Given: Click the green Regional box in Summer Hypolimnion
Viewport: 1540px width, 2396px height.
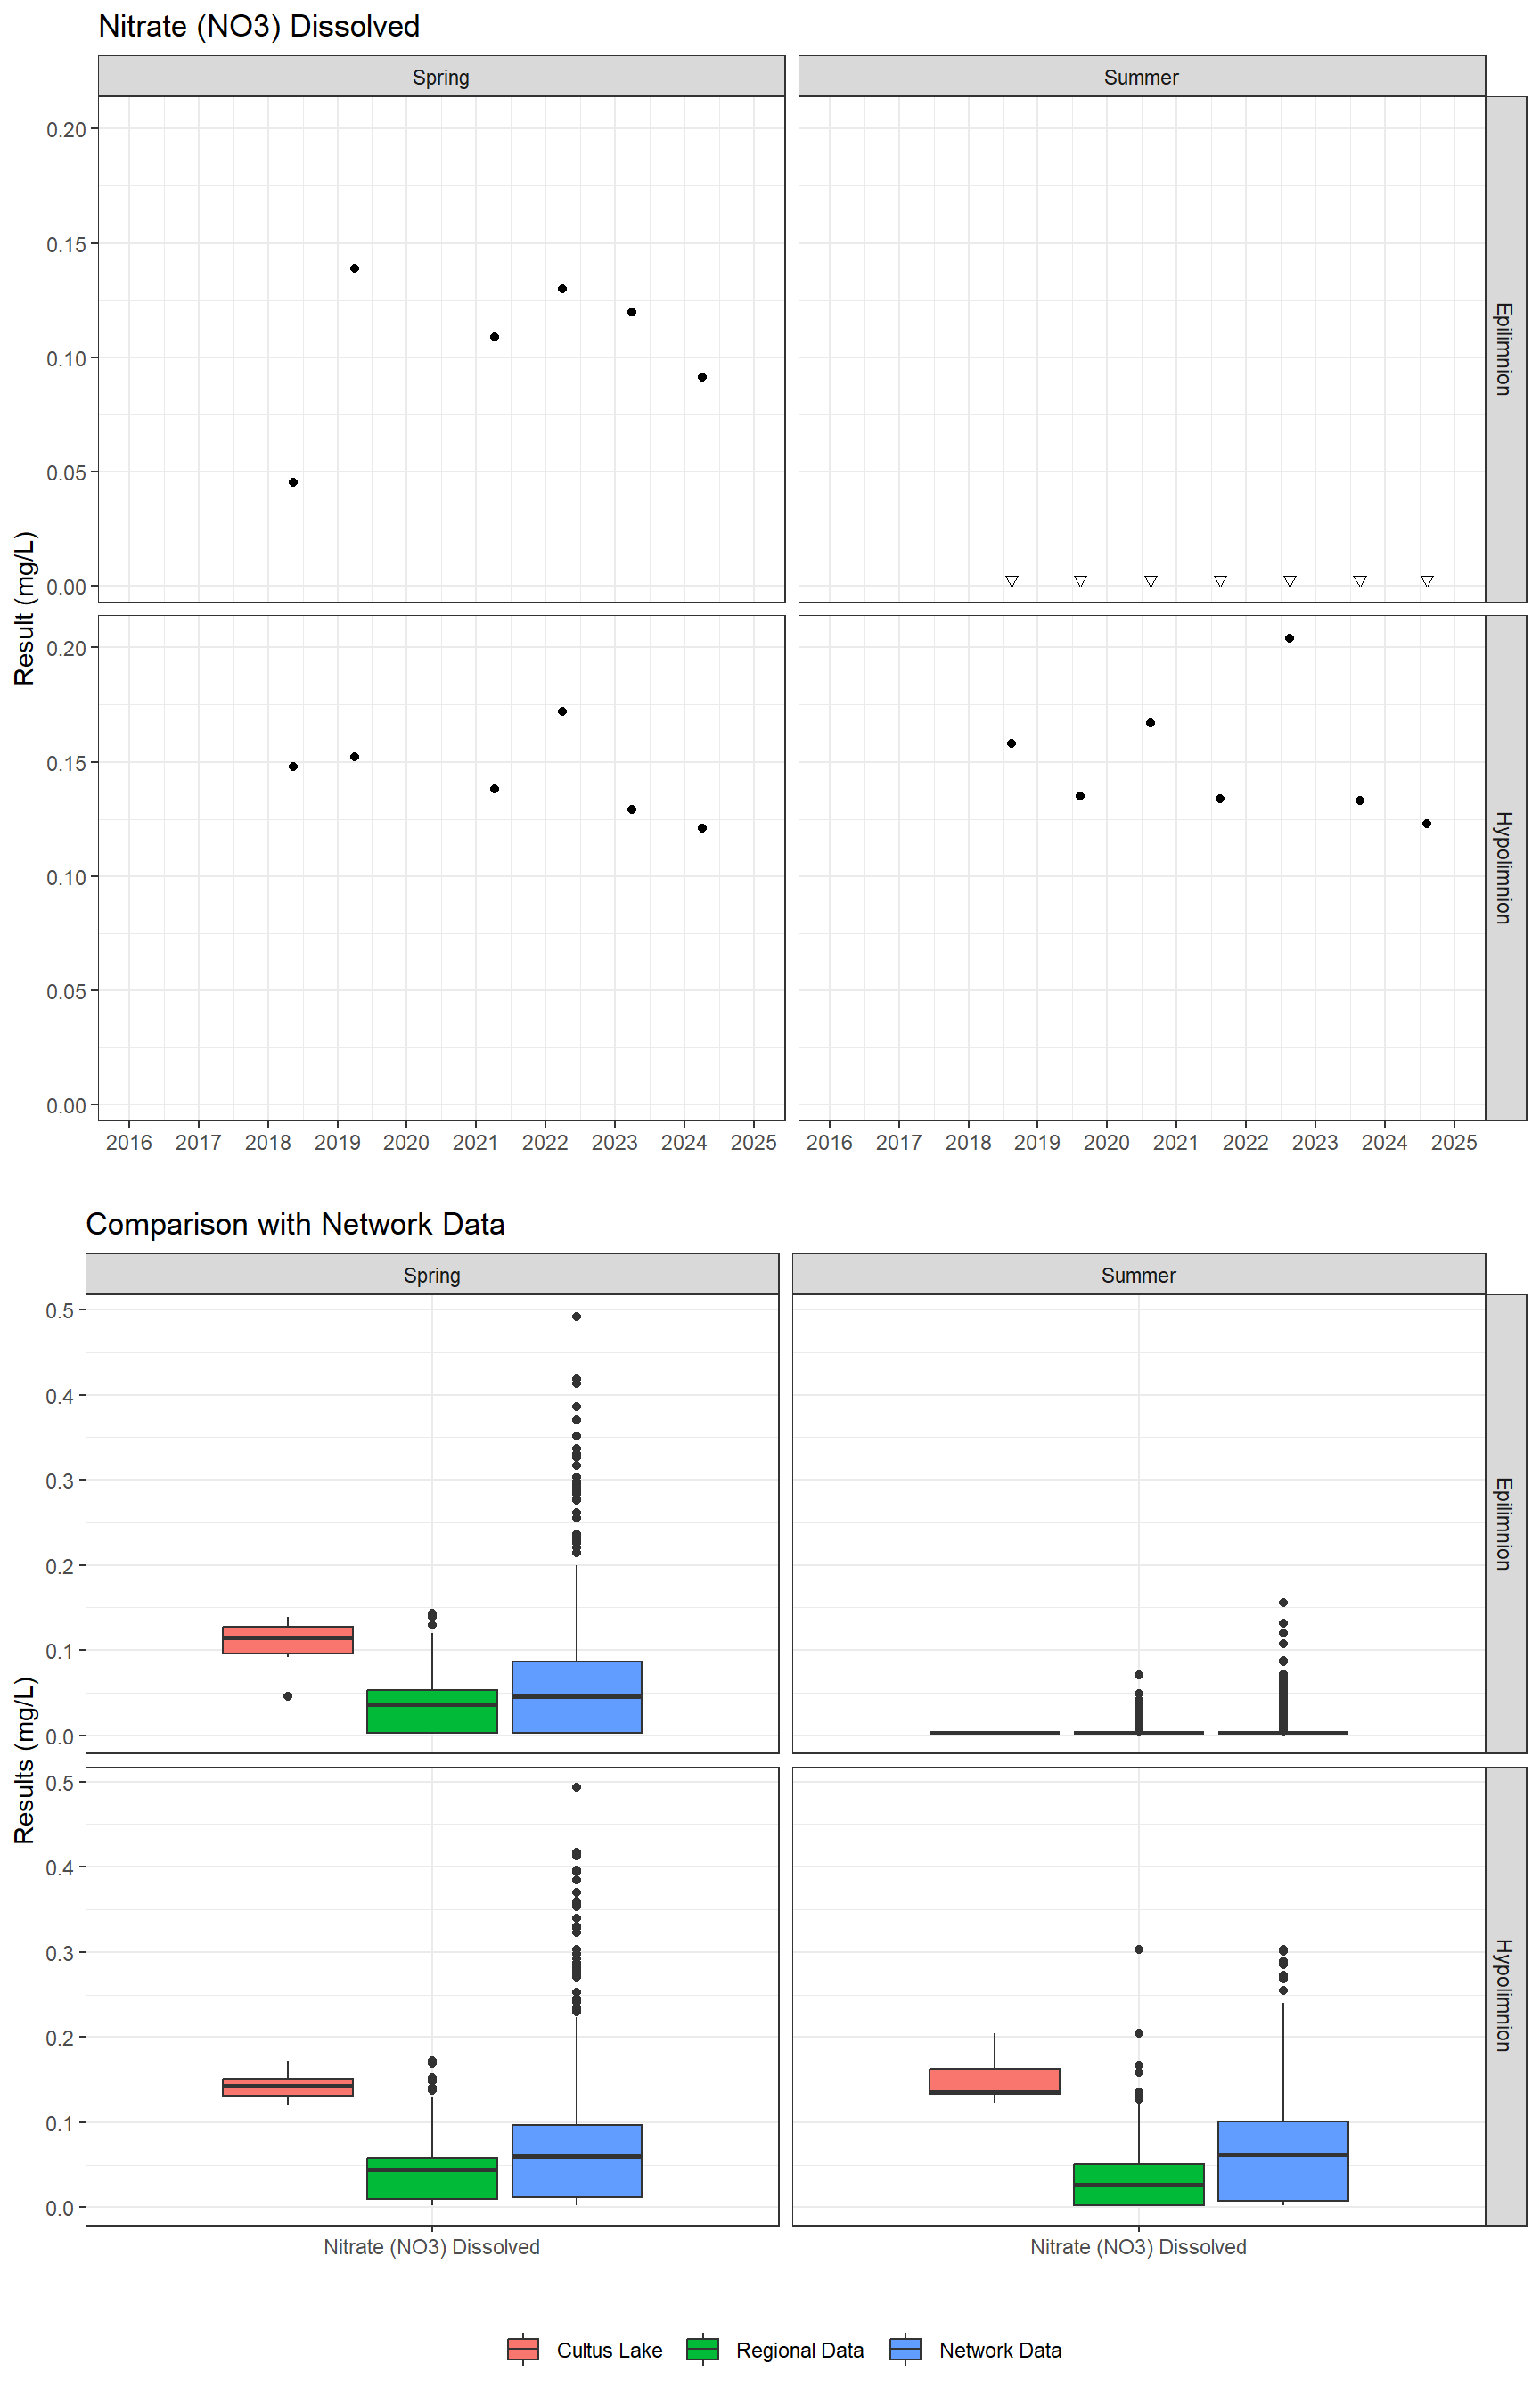Looking at the screenshot, I should pos(1139,2185).
